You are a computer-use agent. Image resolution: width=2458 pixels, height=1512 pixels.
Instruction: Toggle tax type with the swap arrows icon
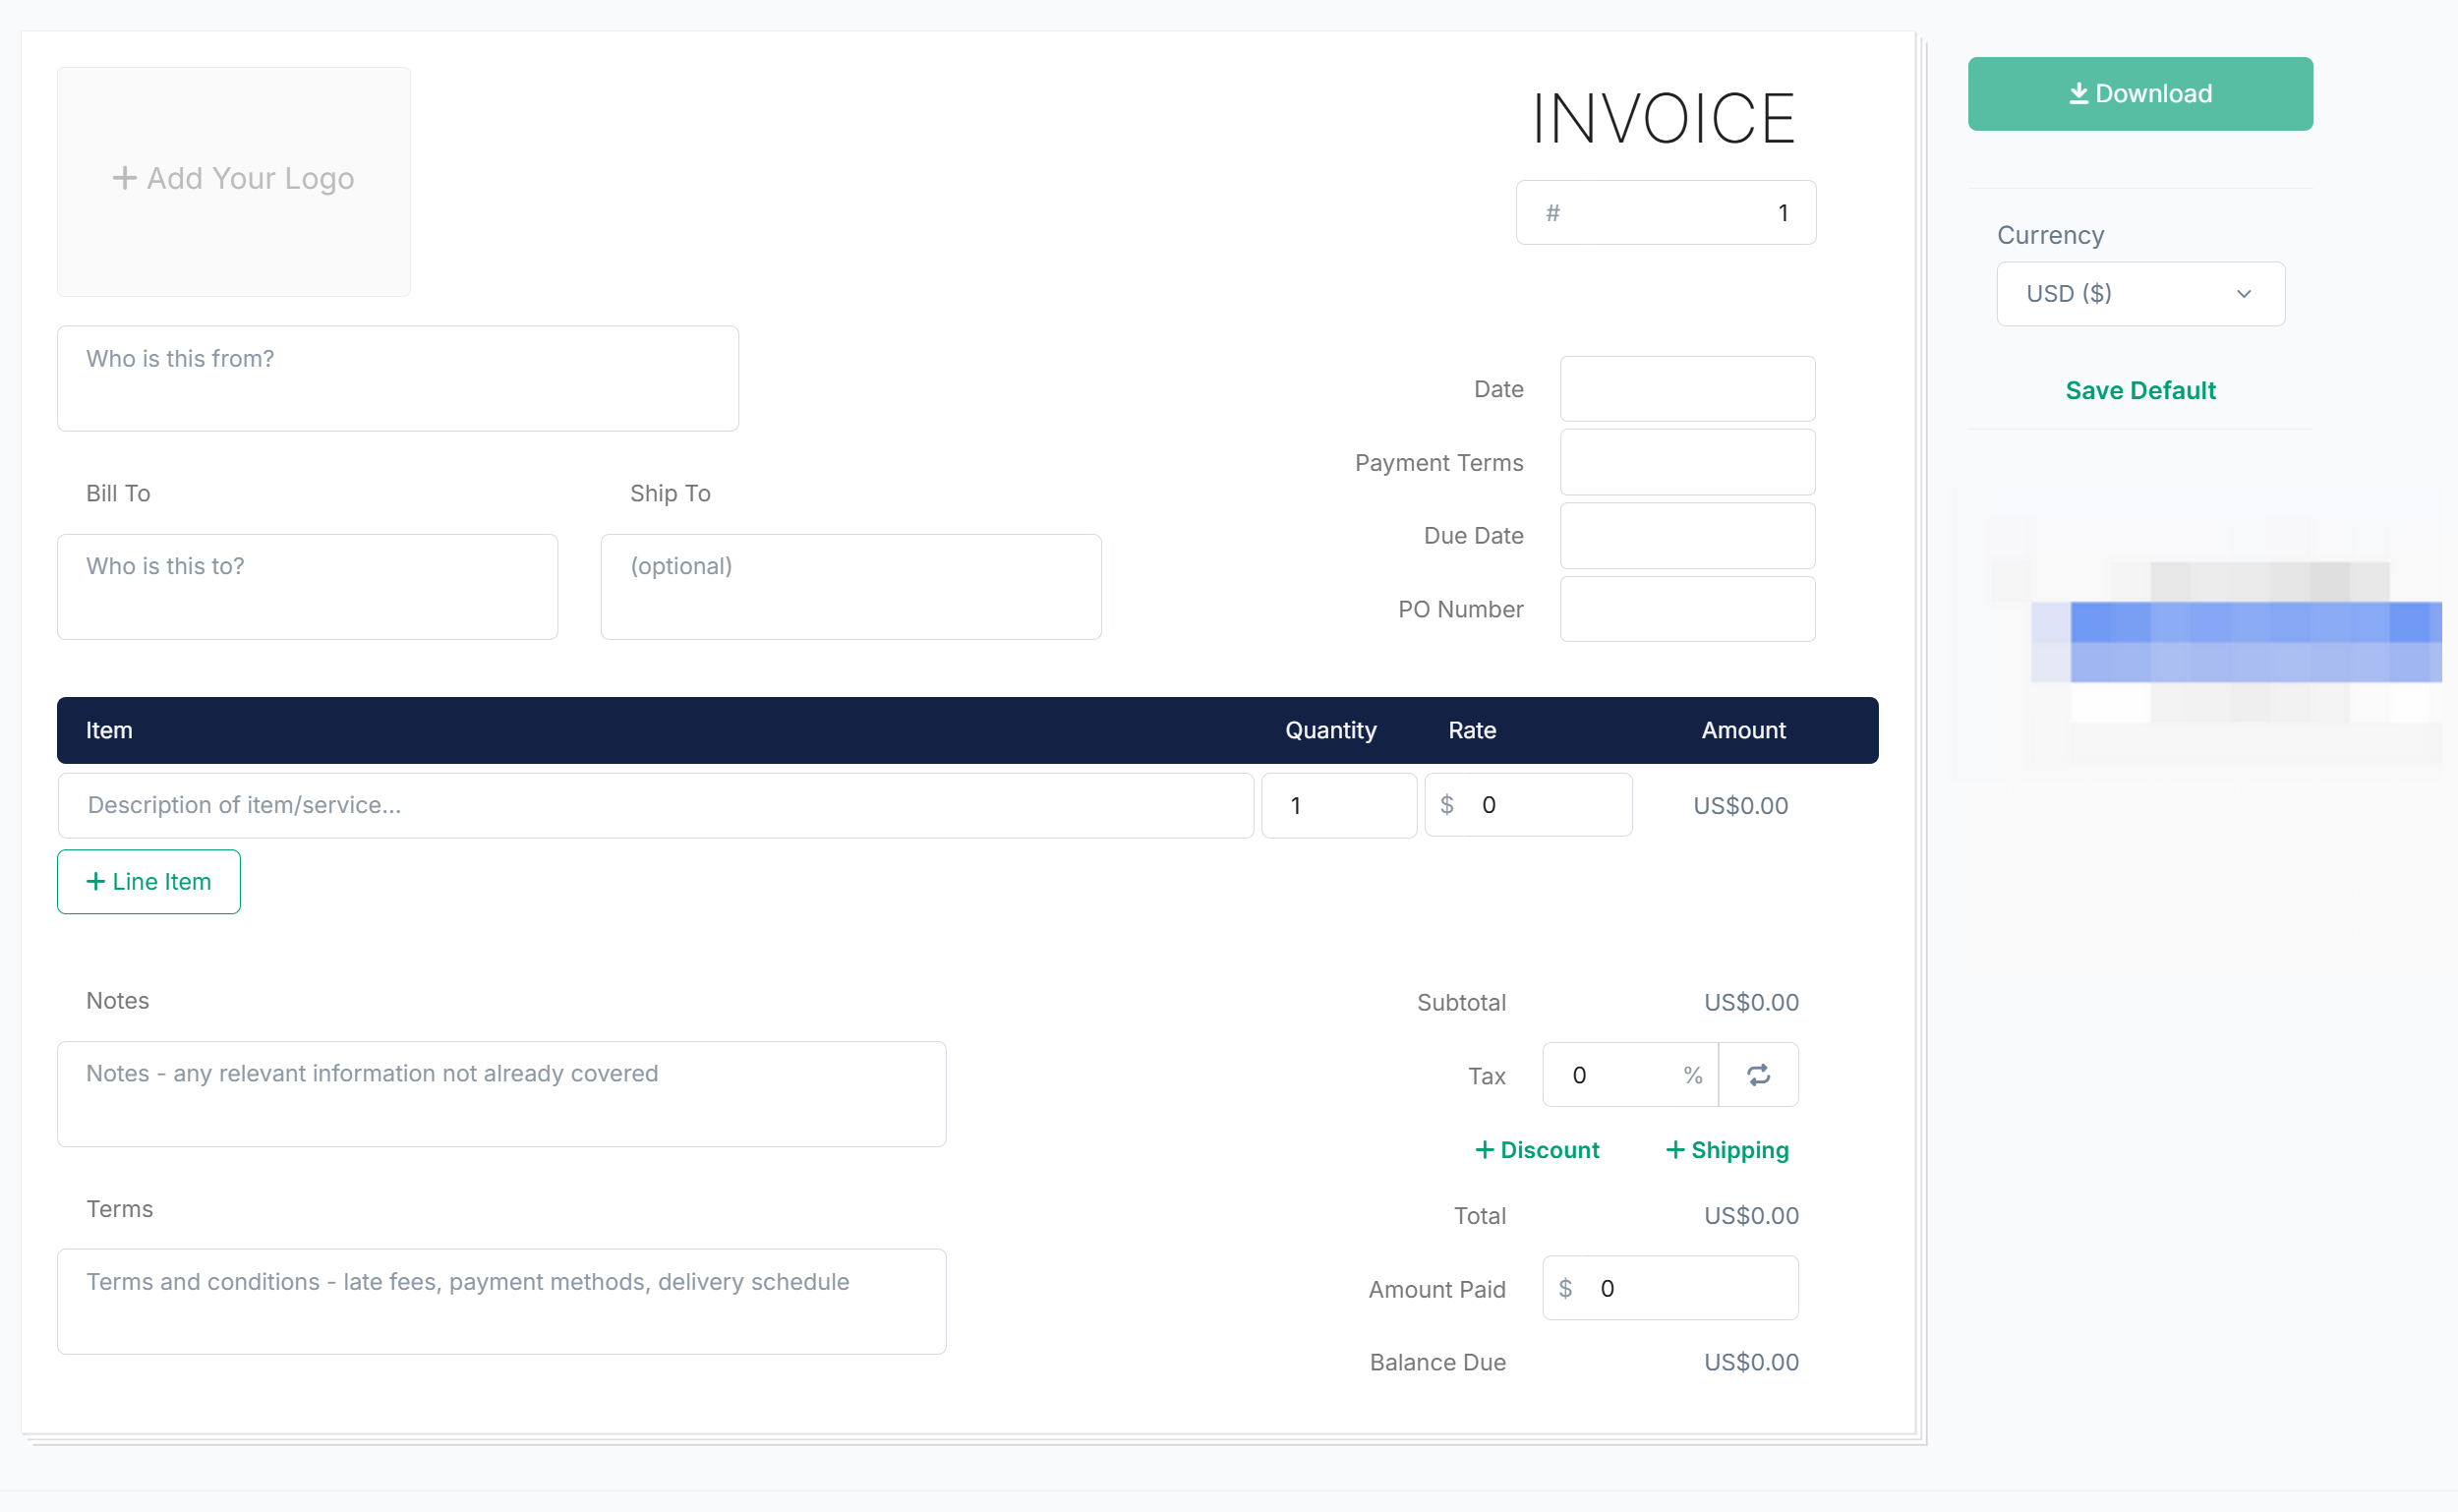coord(1758,1074)
